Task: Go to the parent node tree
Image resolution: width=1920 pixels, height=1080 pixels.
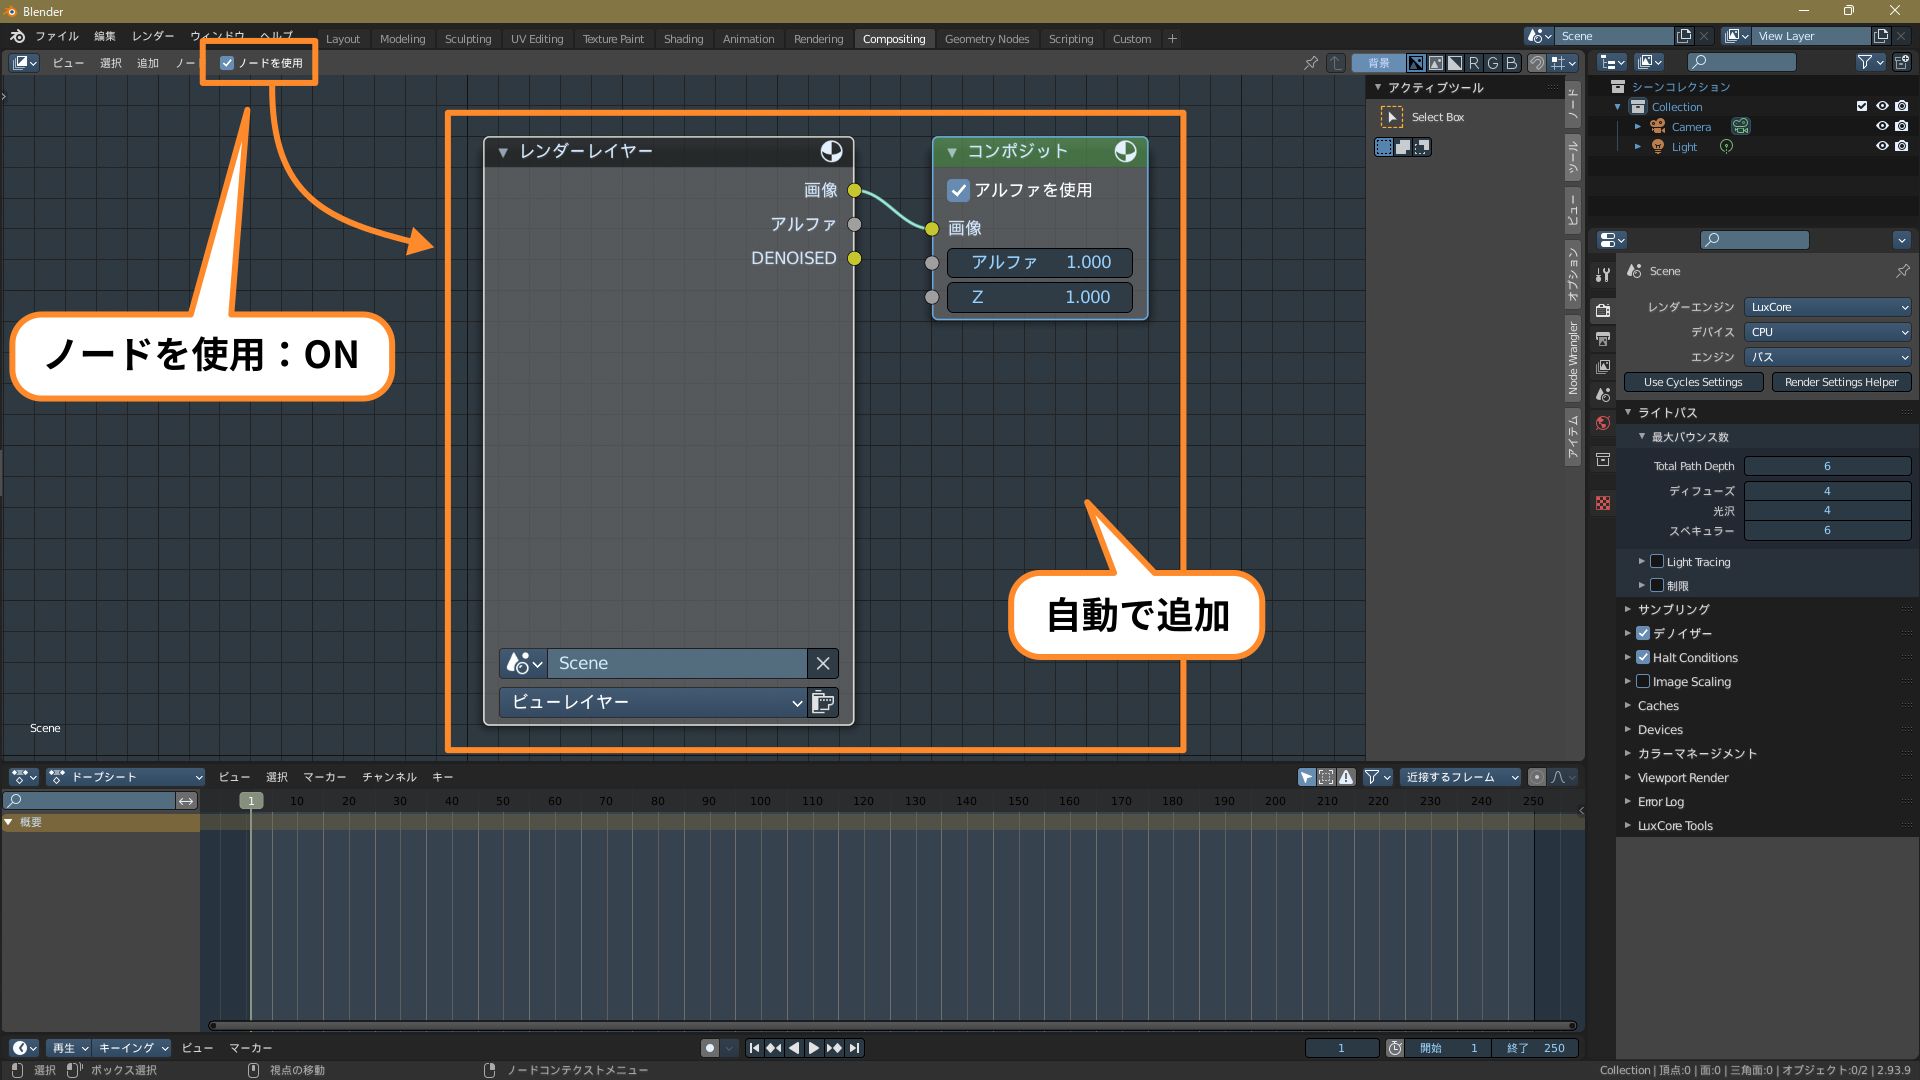Action: 1336,63
